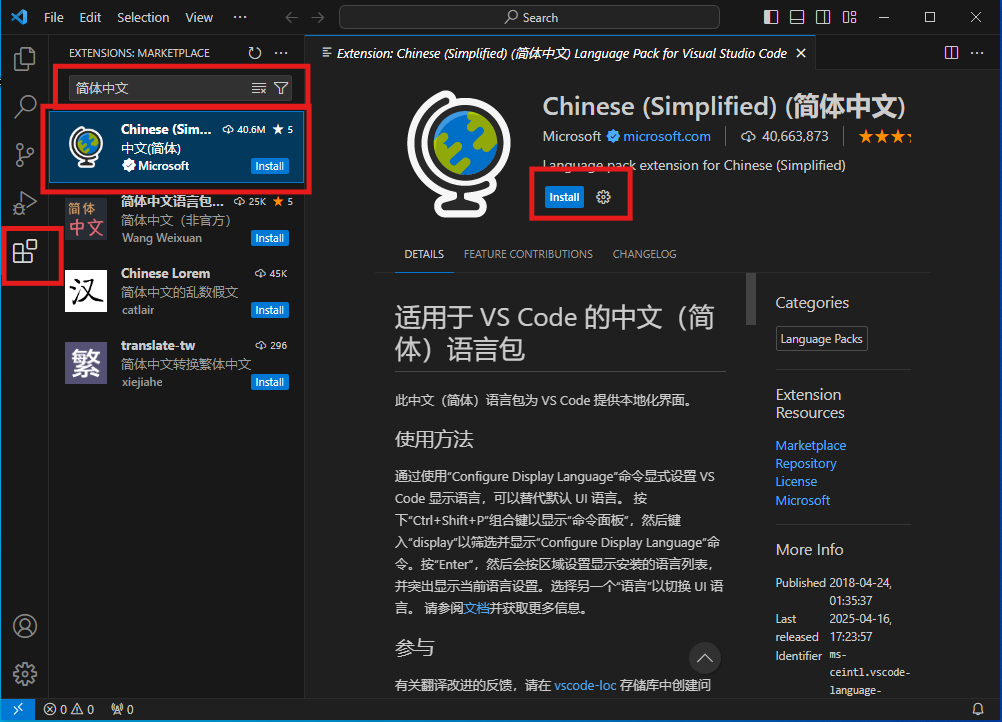Split the editor to the right
1002x722 pixels.
point(952,53)
